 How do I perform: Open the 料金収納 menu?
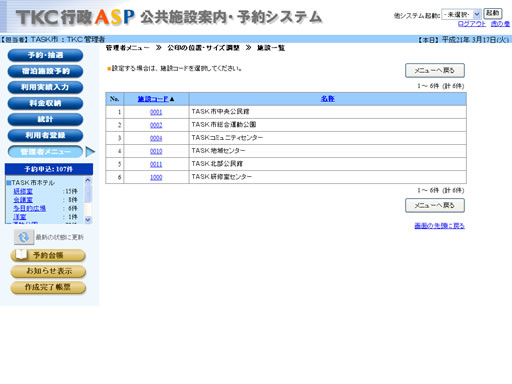pos(45,103)
